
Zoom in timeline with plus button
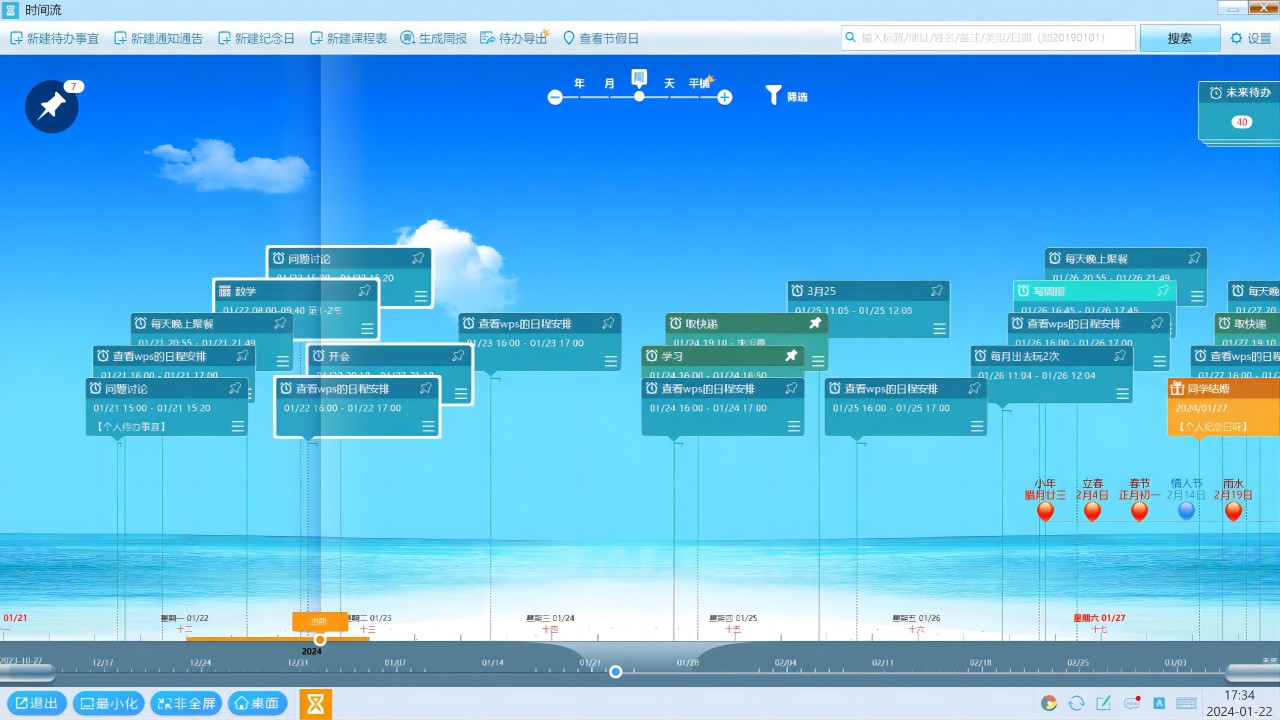click(x=725, y=97)
